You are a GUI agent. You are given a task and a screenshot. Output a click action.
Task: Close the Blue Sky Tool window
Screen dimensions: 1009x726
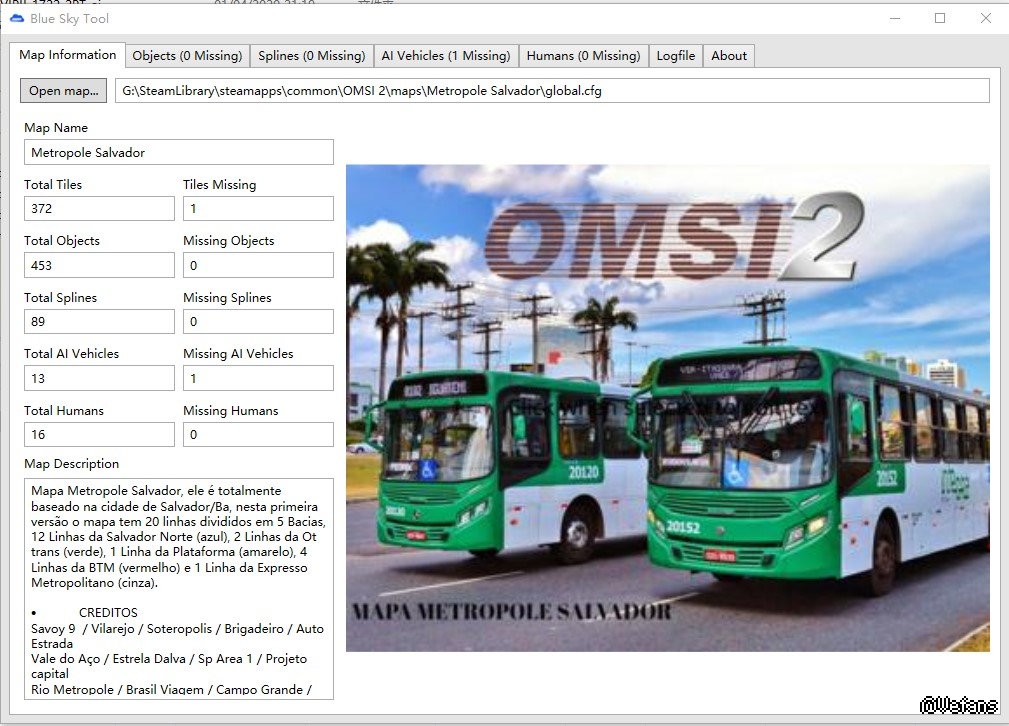(x=986, y=18)
